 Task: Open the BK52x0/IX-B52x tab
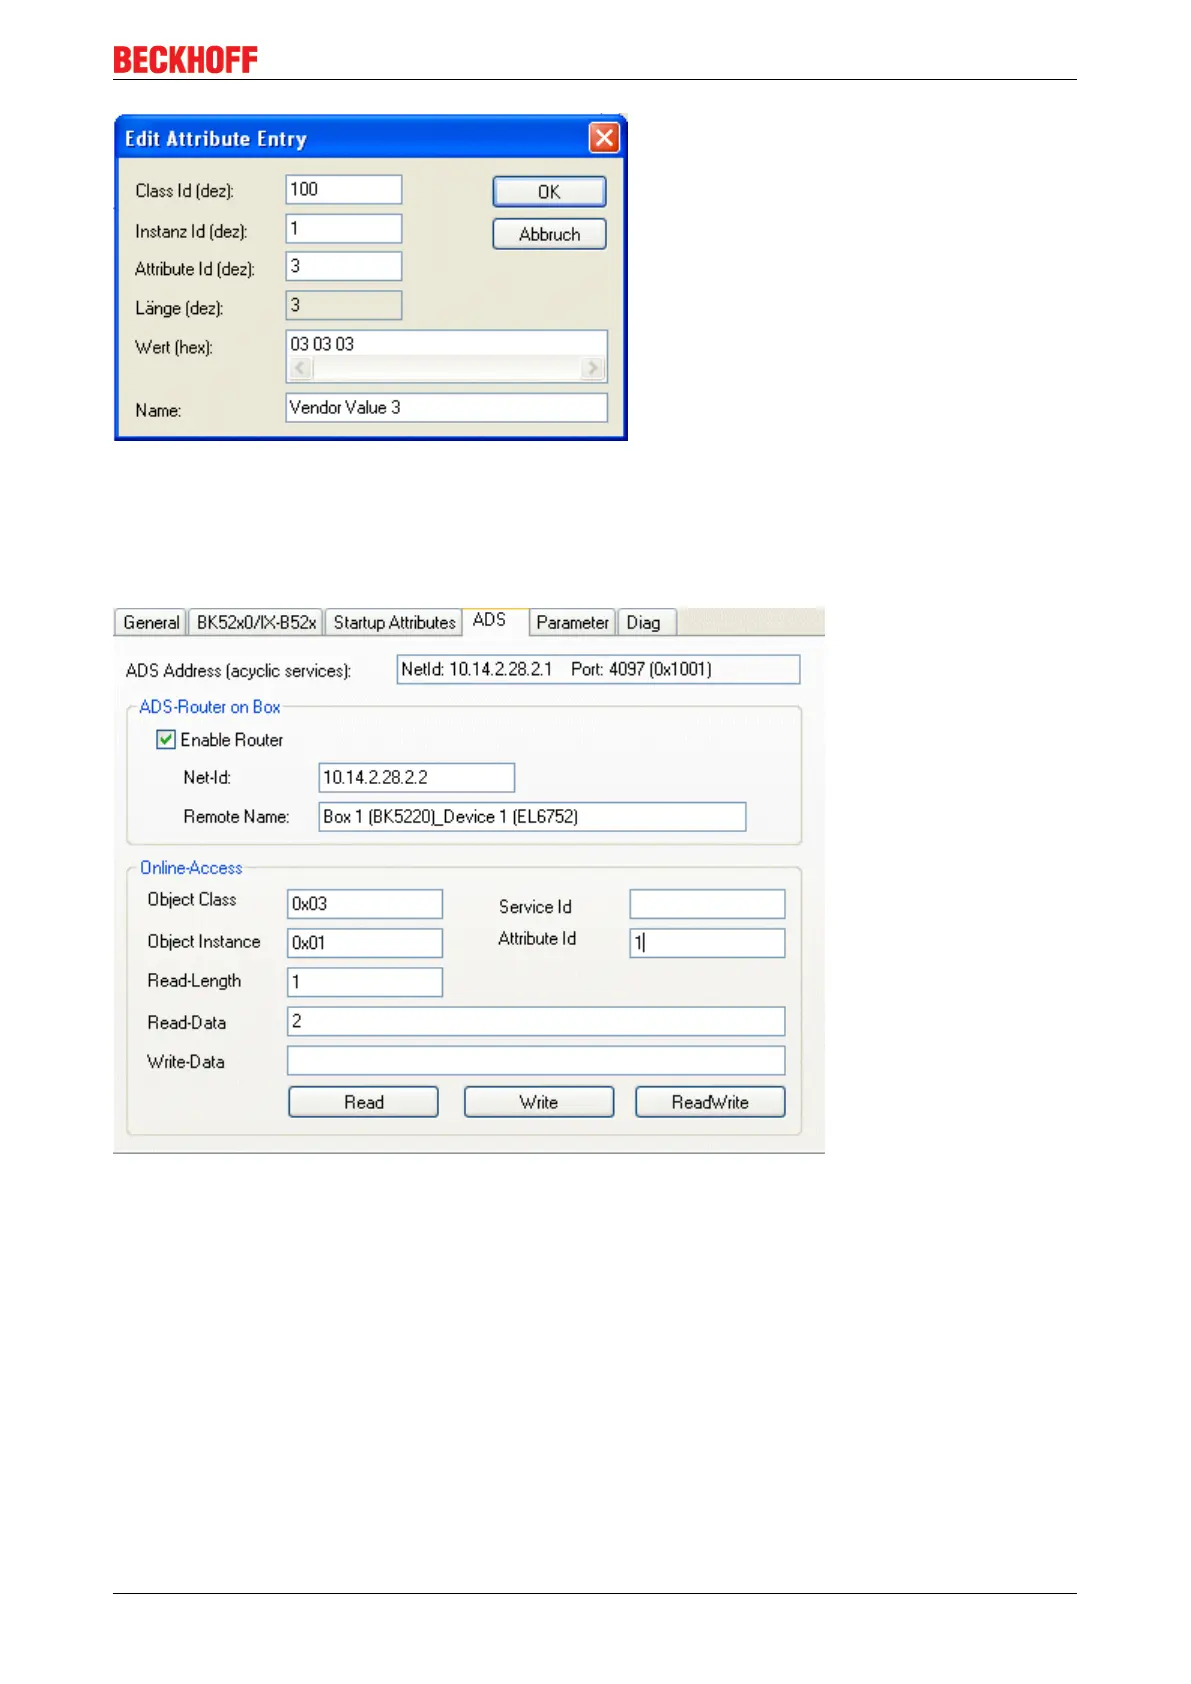coord(256,622)
